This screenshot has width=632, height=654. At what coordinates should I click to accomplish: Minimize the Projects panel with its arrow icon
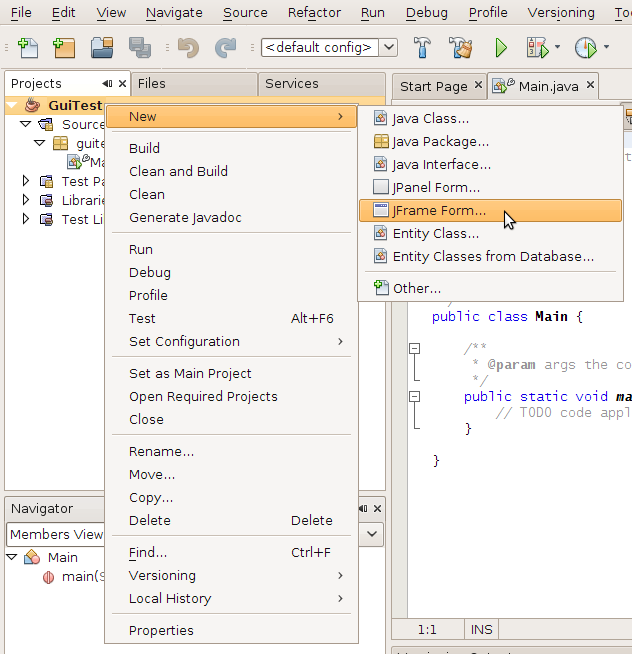tap(107, 83)
